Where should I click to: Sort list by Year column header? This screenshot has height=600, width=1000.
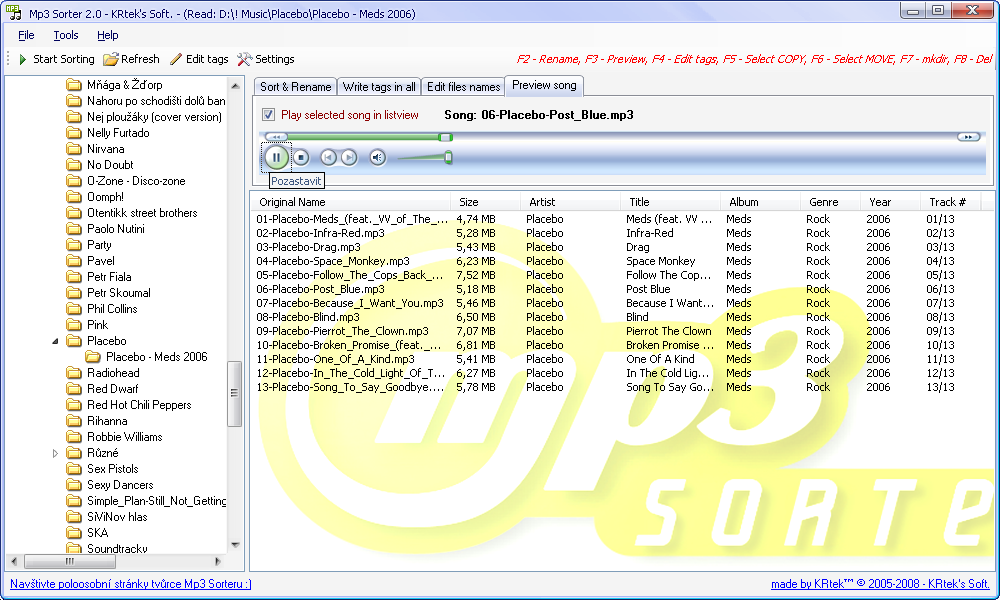890,202
